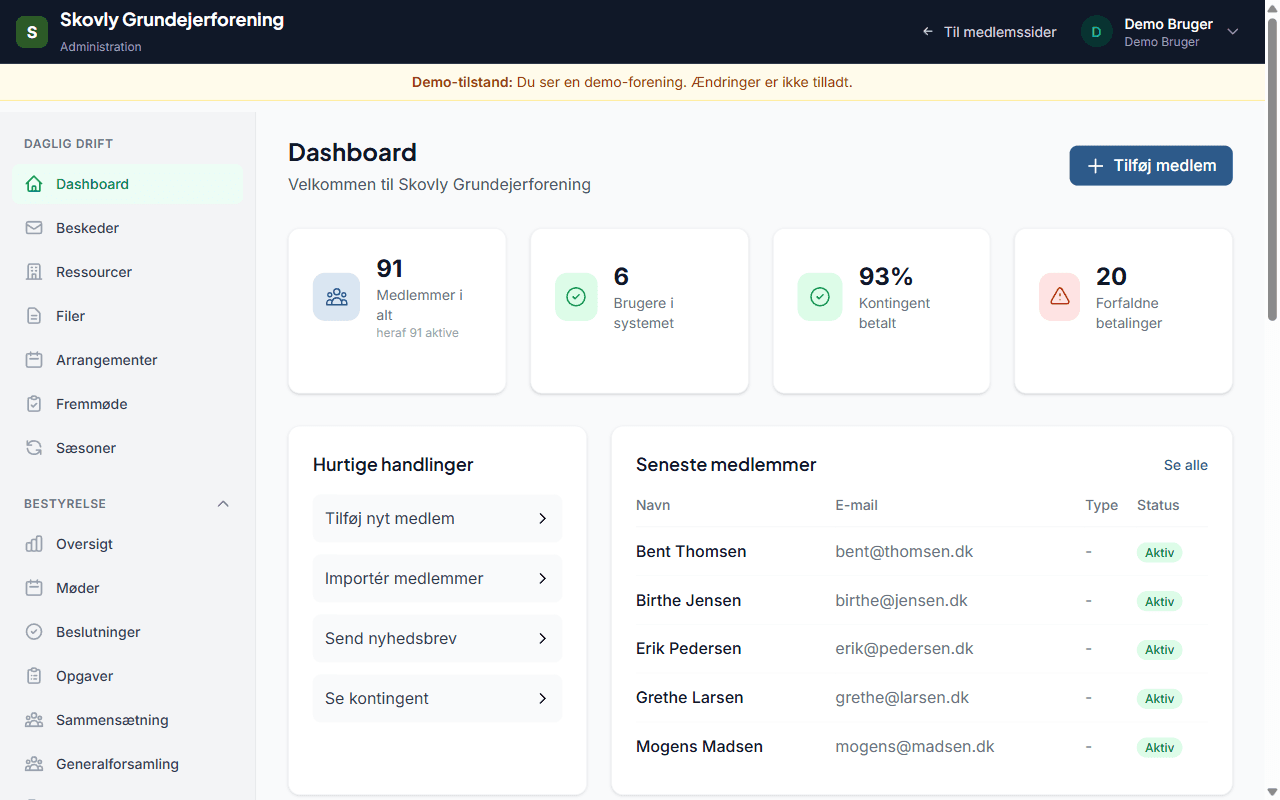The height and width of the screenshot is (800, 1280).
Task: Click member name Grethe Larsen
Action: (x=690, y=698)
